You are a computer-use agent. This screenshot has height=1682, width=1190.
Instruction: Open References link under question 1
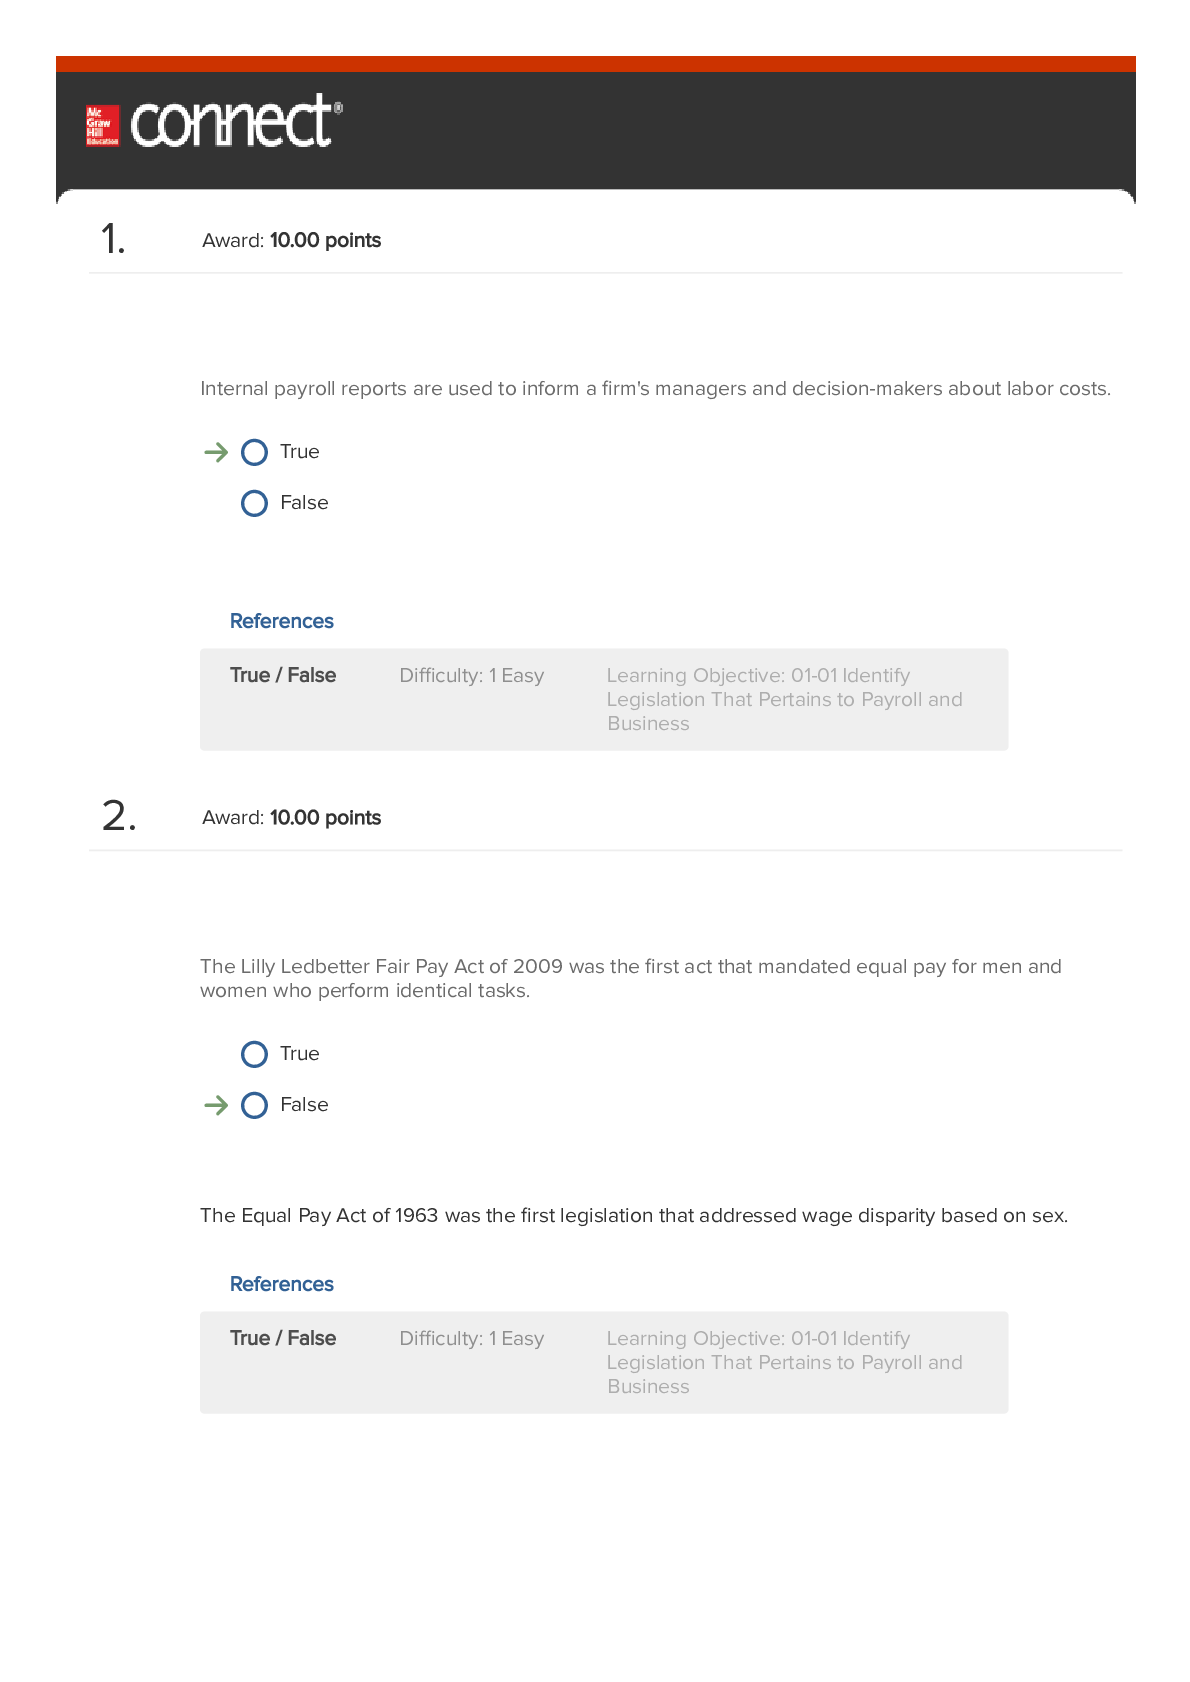click(282, 621)
